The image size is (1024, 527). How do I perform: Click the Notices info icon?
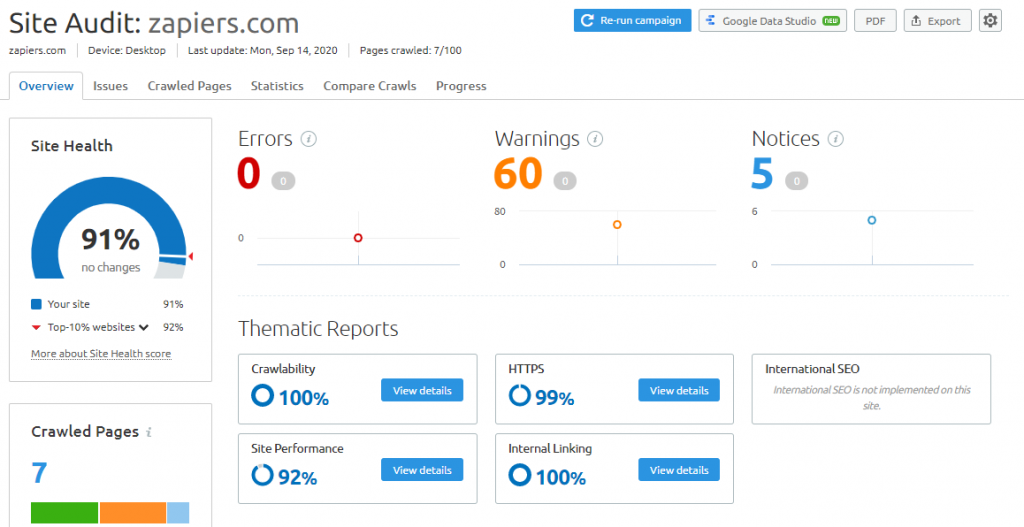(x=835, y=139)
